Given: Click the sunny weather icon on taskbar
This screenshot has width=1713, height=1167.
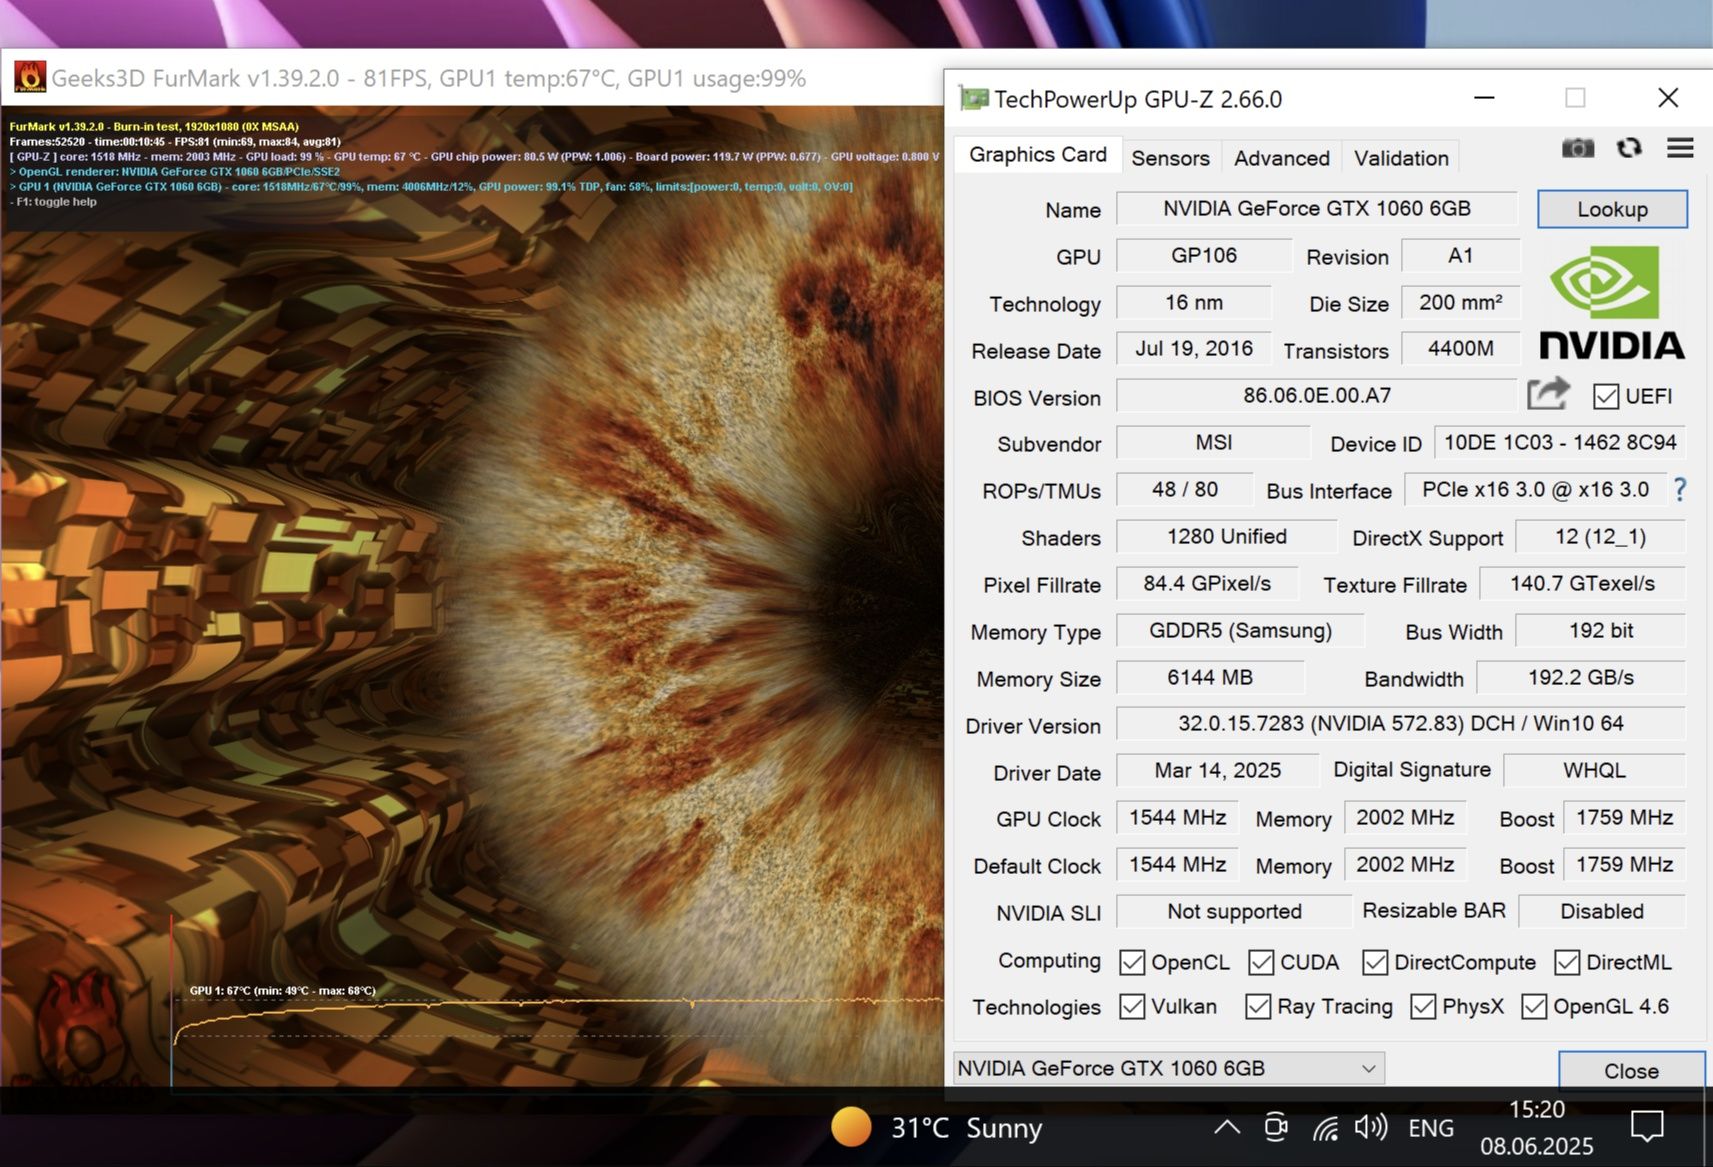Looking at the screenshot, I should tap(851, 1127).
